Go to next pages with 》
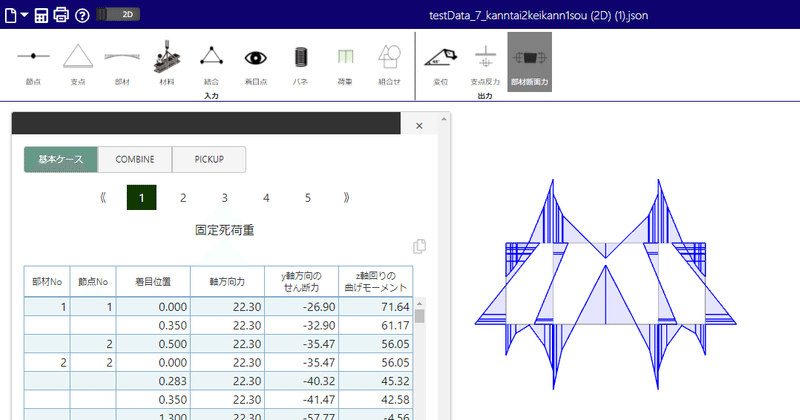This screenshot has height=420, width=800. click(346, 197)
